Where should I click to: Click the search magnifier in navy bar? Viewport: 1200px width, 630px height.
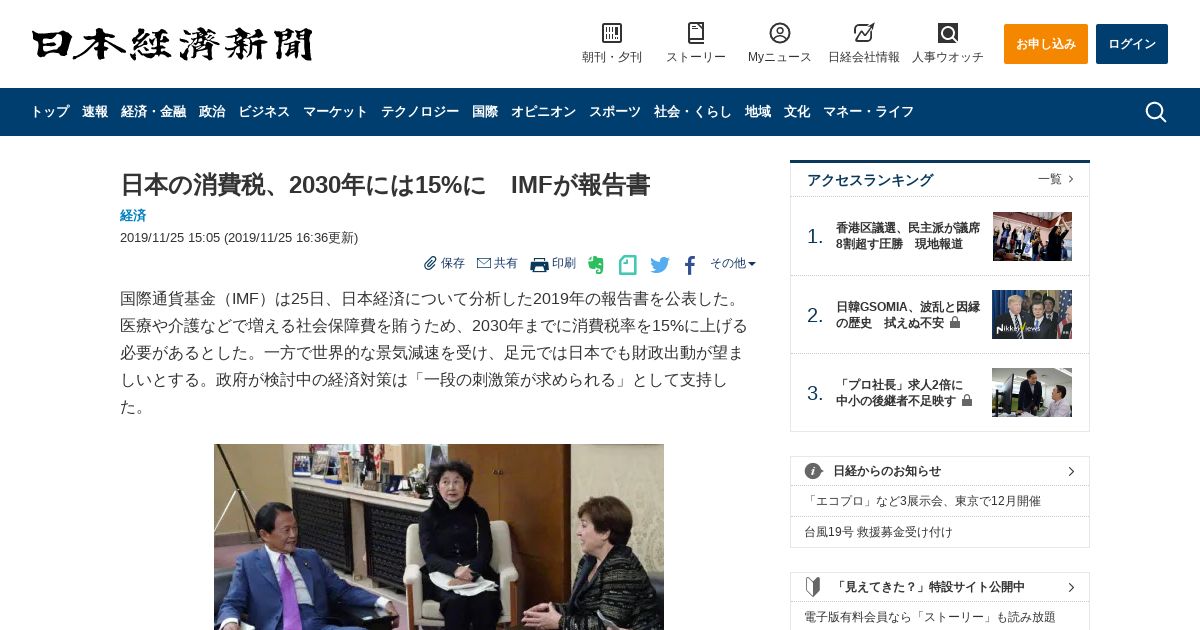pos(1156,112)
